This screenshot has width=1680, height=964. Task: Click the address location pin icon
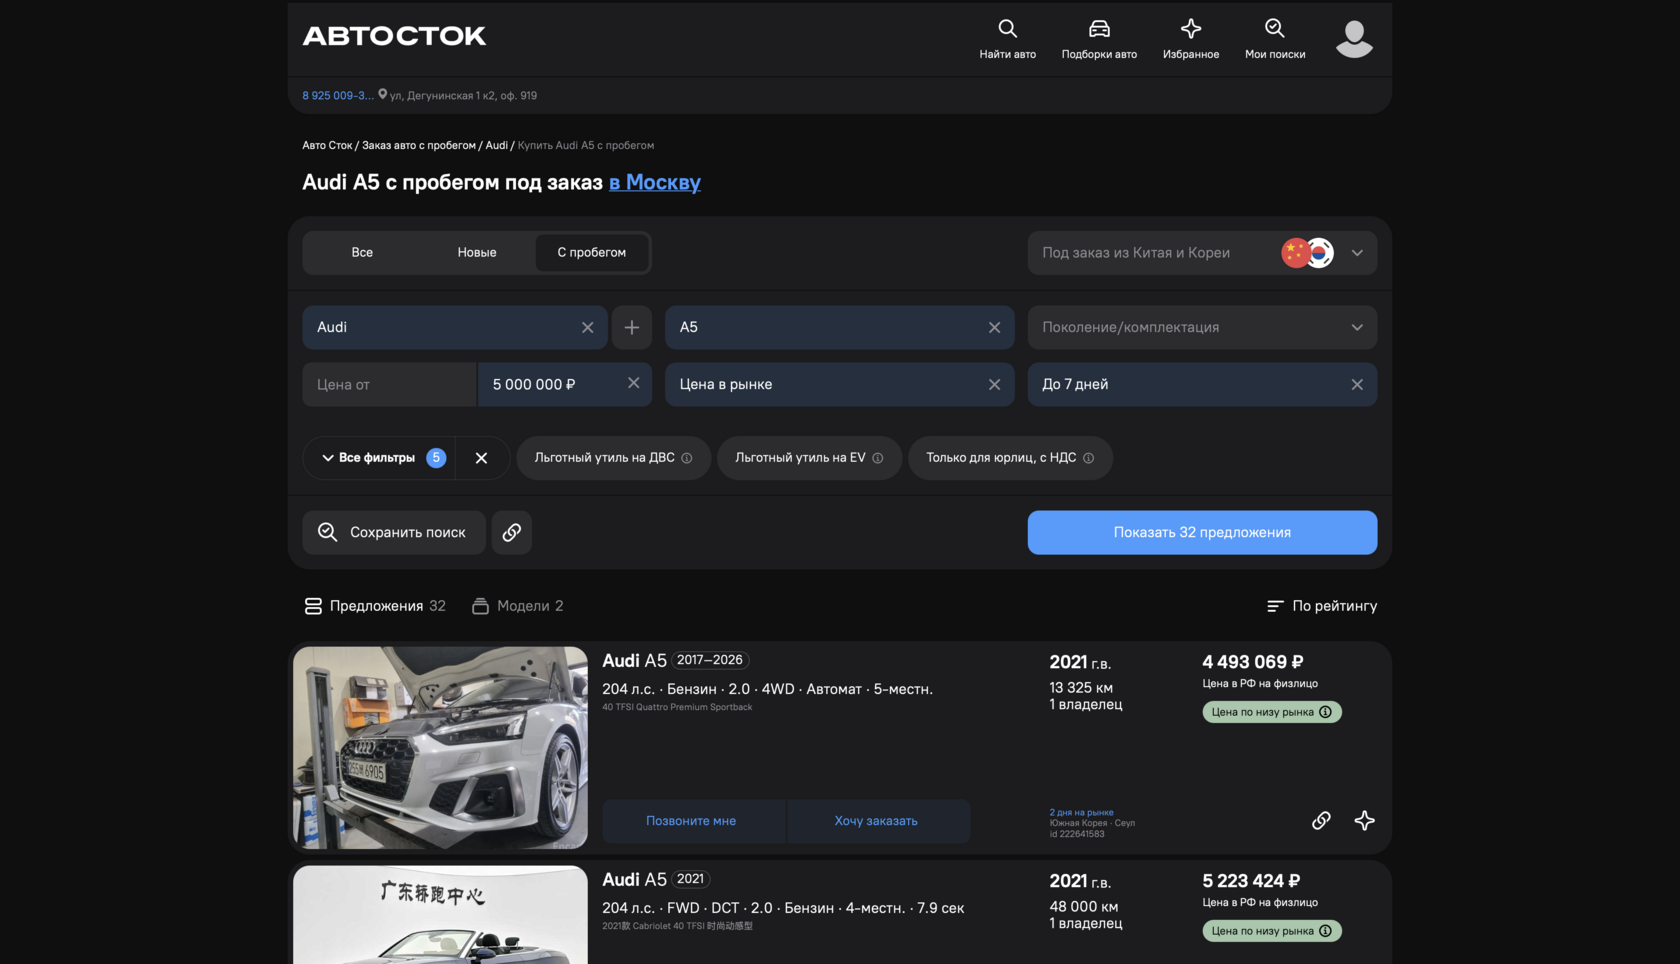tap(382, 95)
